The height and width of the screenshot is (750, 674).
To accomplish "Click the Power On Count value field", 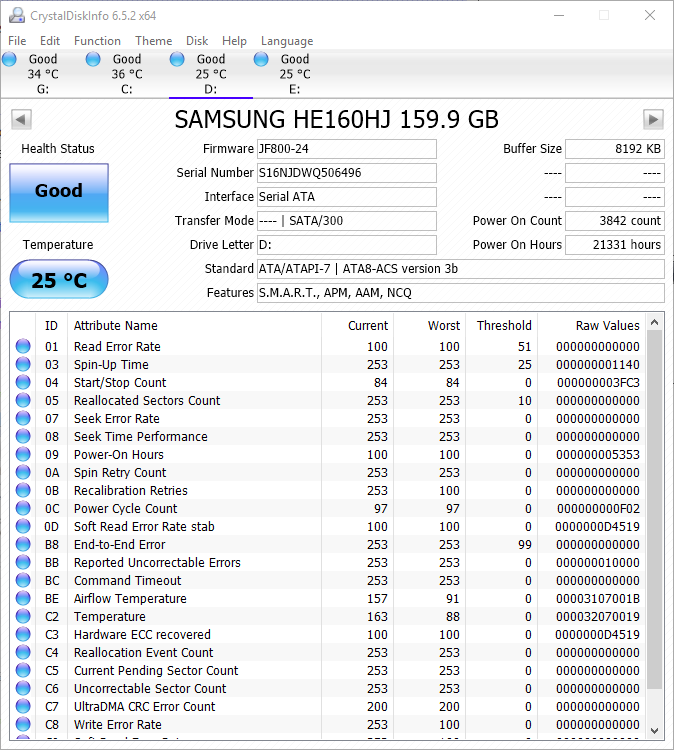I will [615, 221].
